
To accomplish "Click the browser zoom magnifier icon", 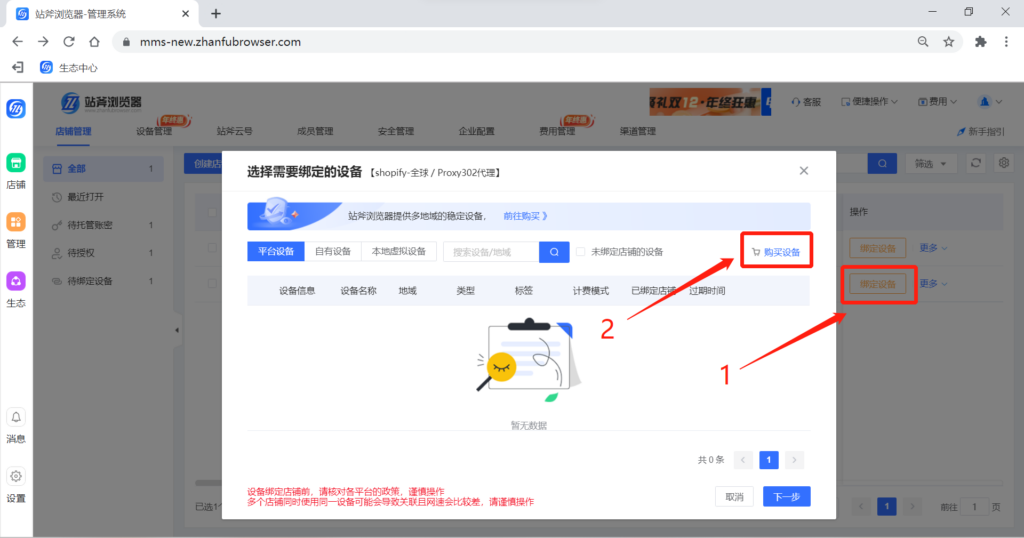I will [923, 42].
